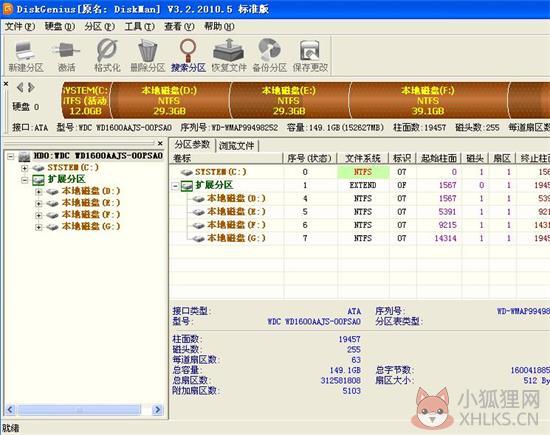550x435 pixels.
Task: Open the 文件(F) menu
Action: pyautogui.click(x=20, y=26)
